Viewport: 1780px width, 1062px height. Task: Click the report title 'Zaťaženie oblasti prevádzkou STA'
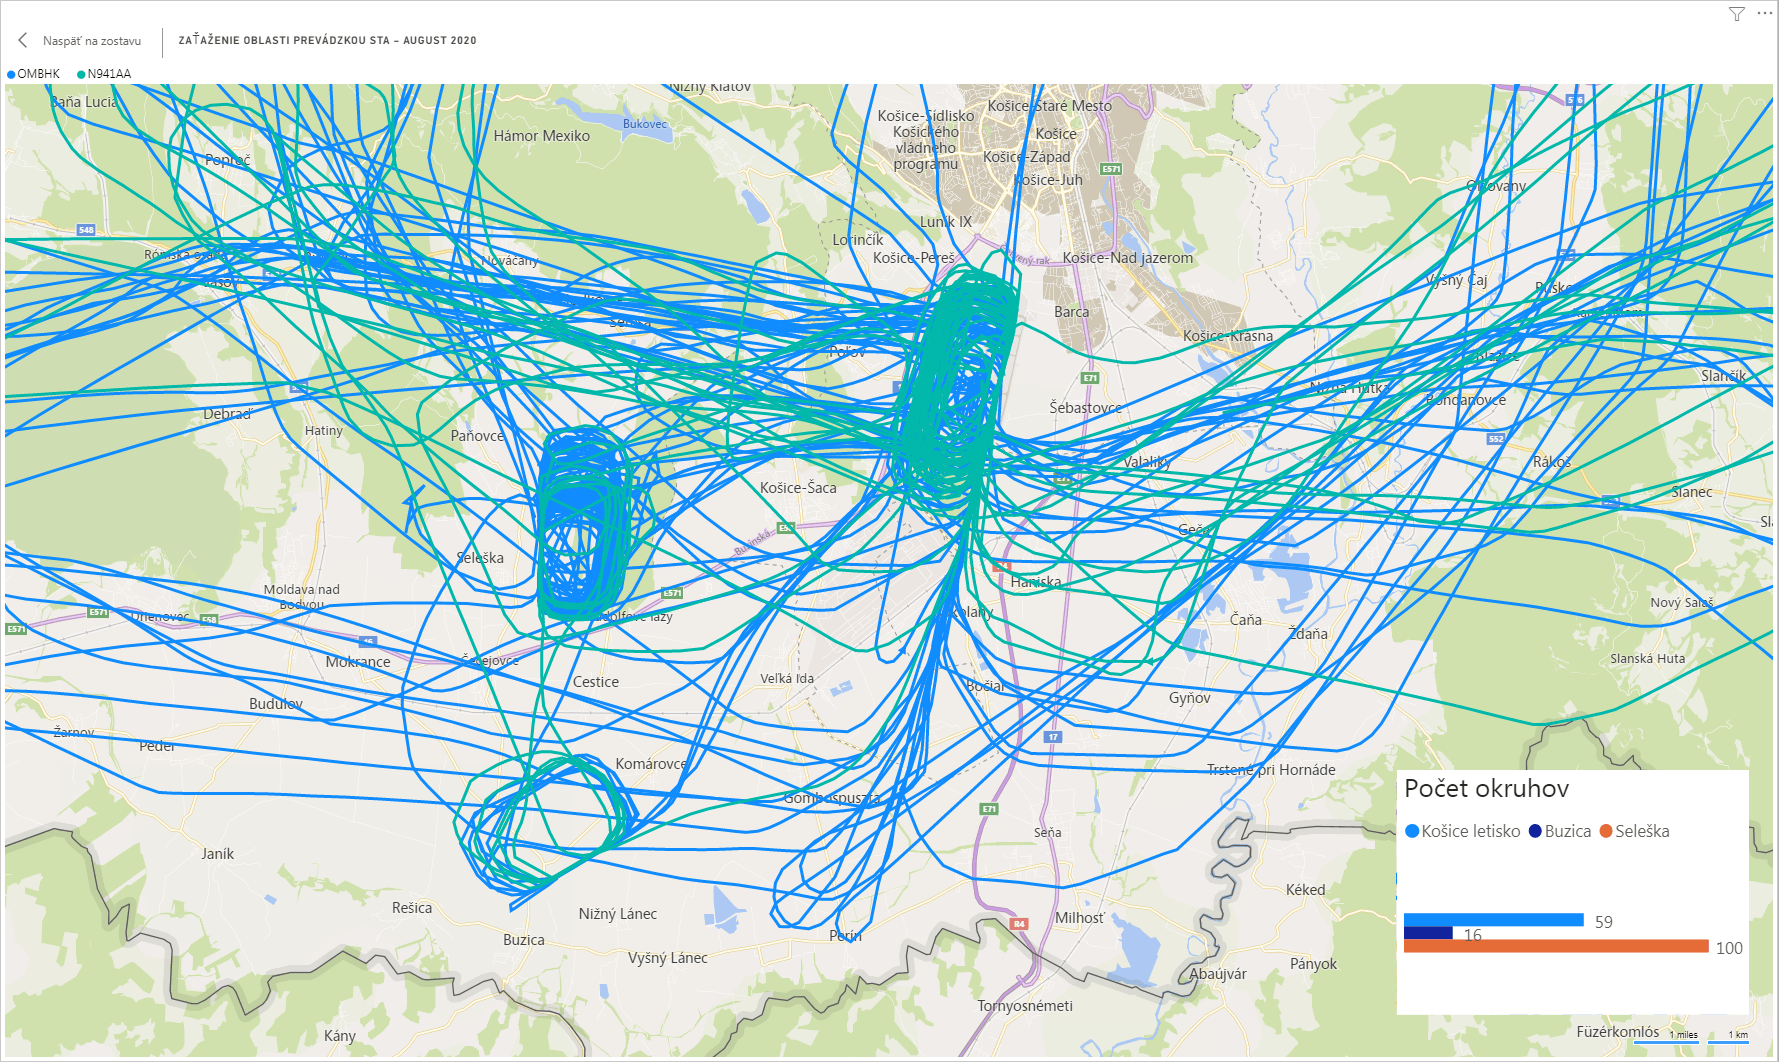point(327,41)
